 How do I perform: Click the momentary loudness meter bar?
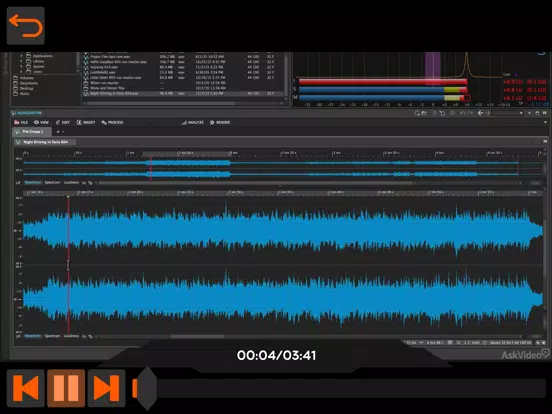point(384,98)
